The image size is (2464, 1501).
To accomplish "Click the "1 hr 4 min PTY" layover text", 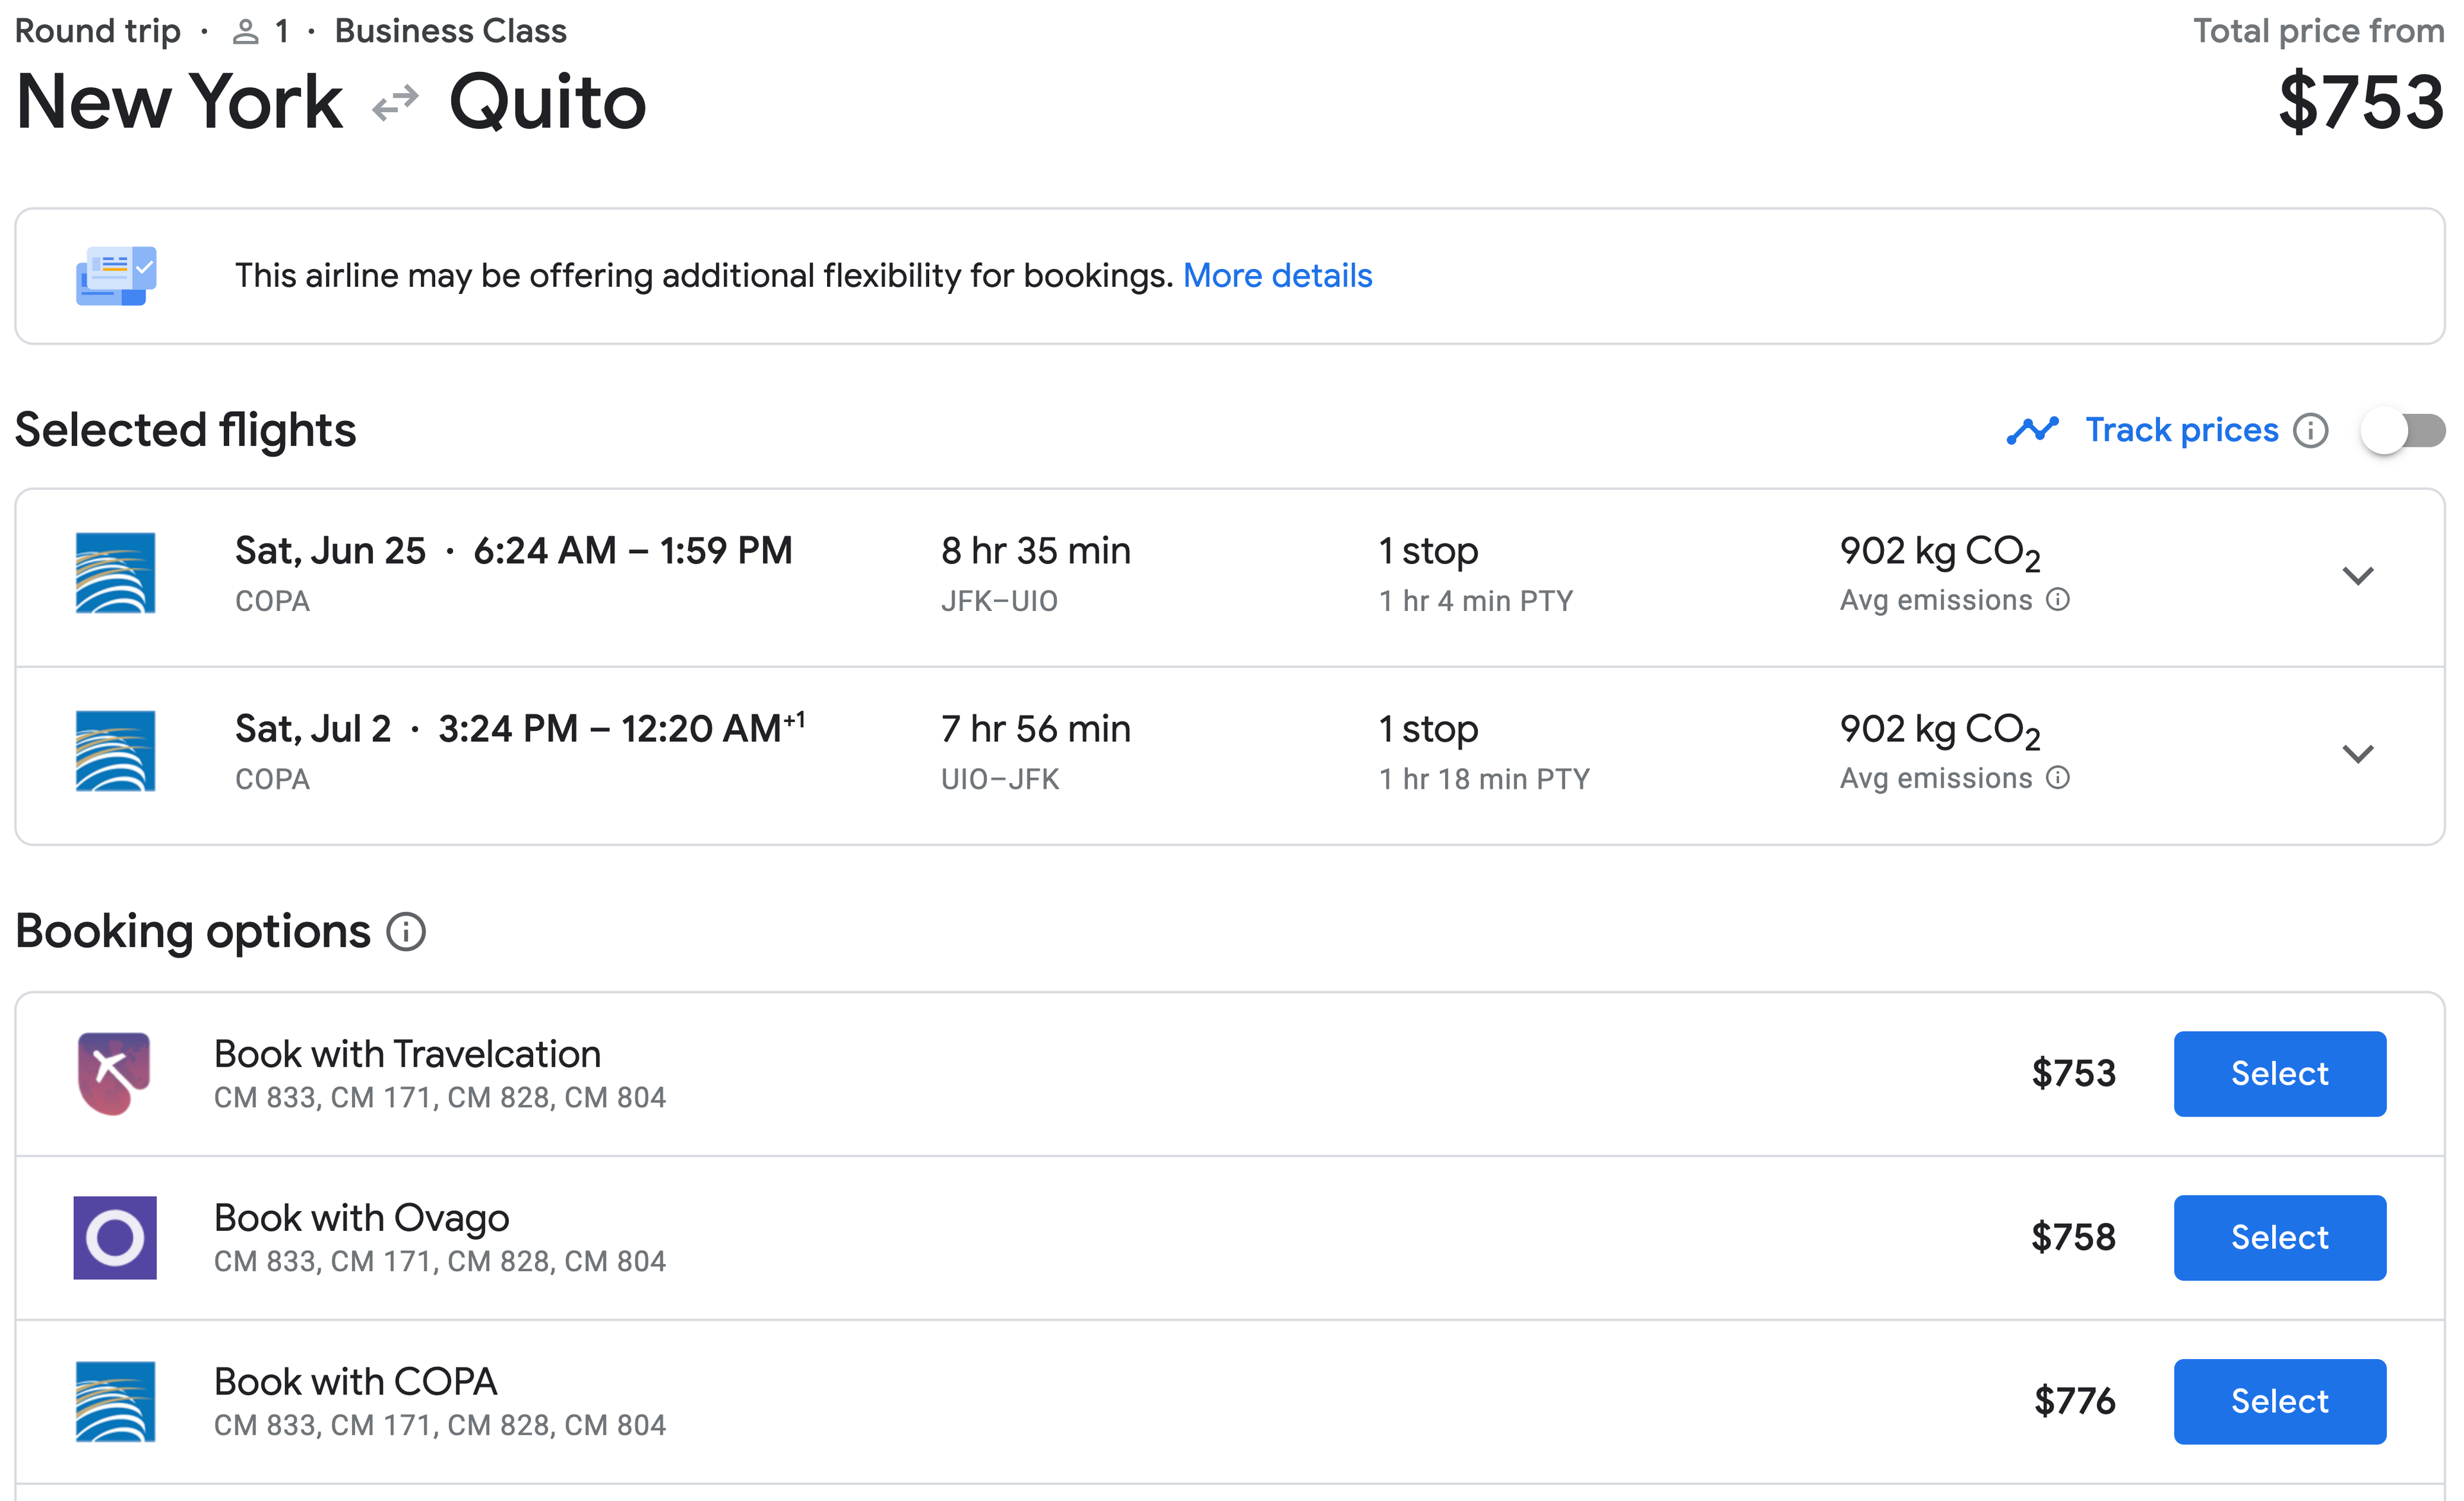I will (1476, 601).
